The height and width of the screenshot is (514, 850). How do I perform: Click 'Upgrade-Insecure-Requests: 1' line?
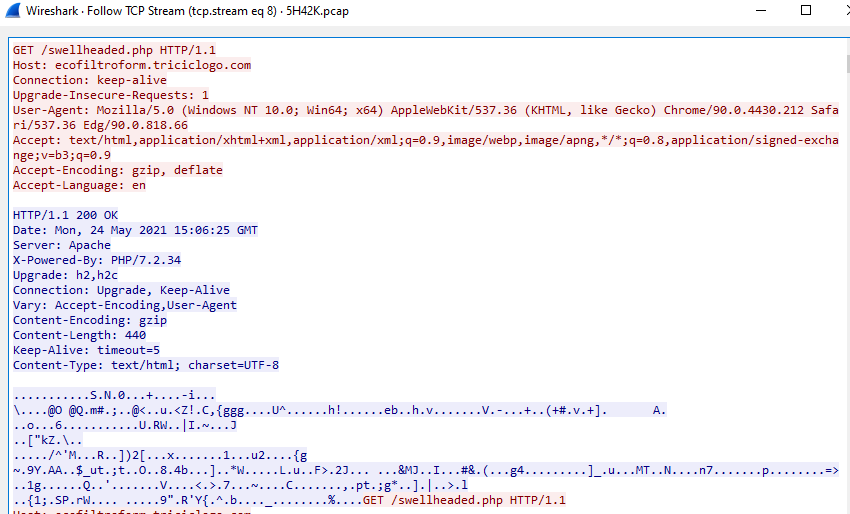pyautogui.click(x=111, y=95)
